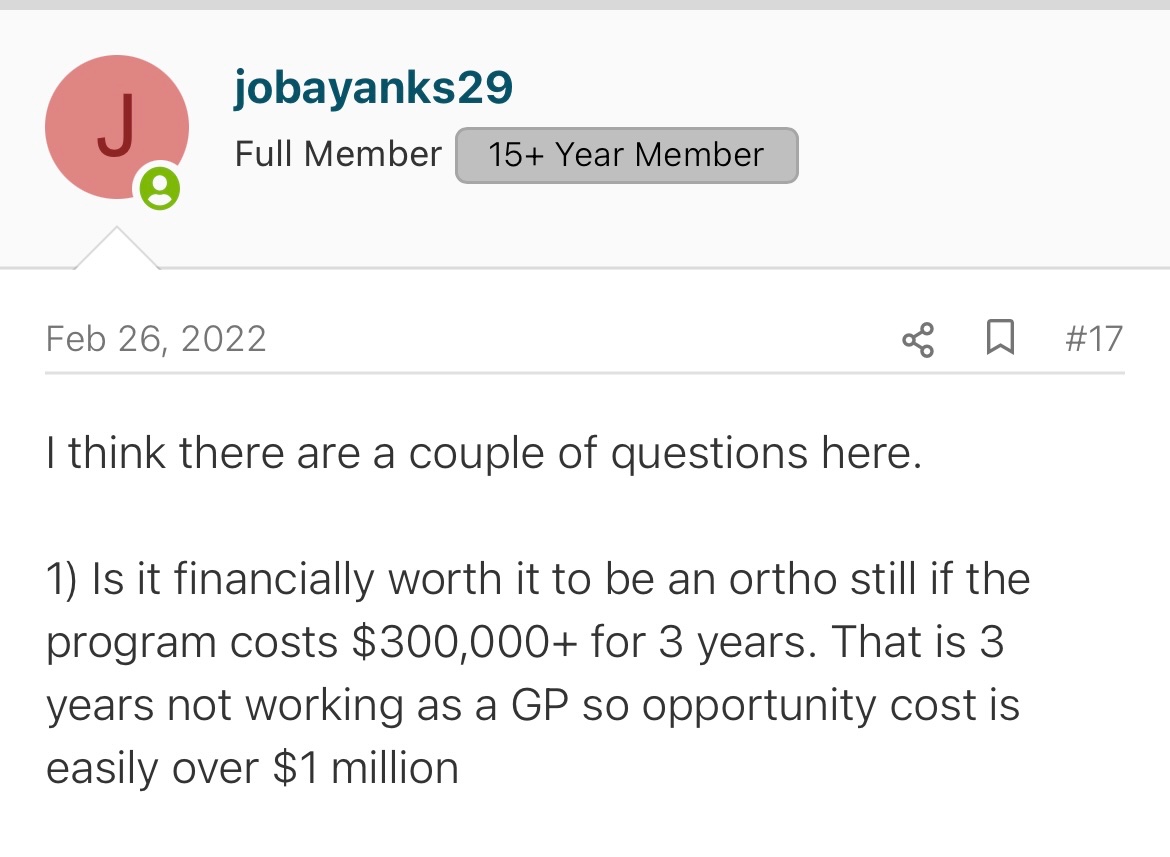Viewport: 1170px width, 857px height.
Task: Click the triangular pointer below the avatar
Action: coord(116,248)
